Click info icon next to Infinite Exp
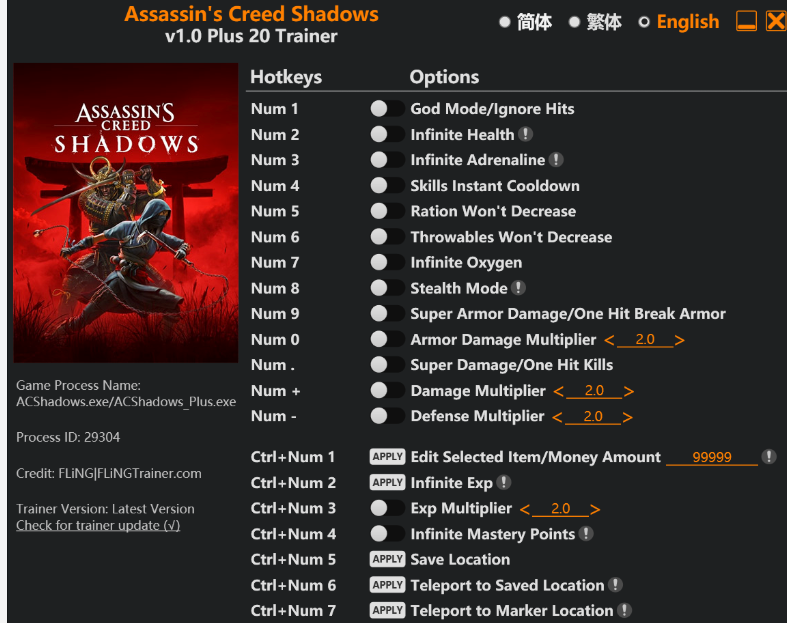Viewport: 787px width, 623px height. pos(503,482)
